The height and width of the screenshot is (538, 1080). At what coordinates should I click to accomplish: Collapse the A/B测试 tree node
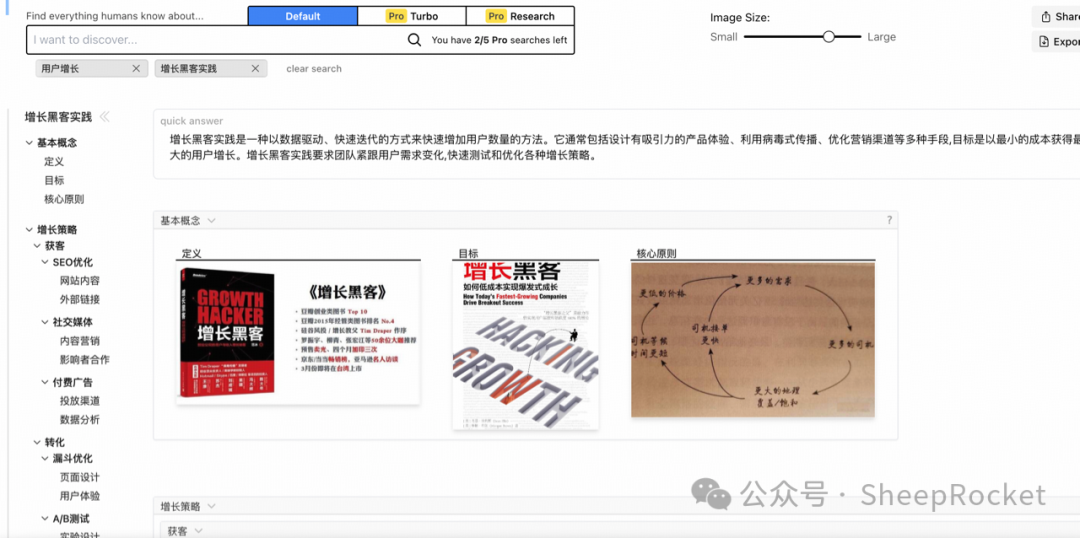(45, 519)
